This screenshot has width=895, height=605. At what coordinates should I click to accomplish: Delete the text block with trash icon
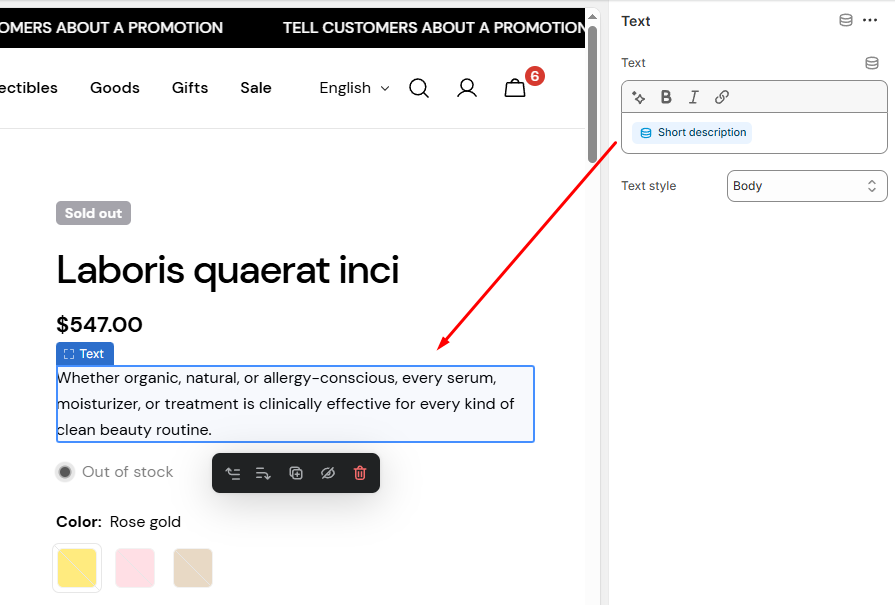[x=360, y=473]
